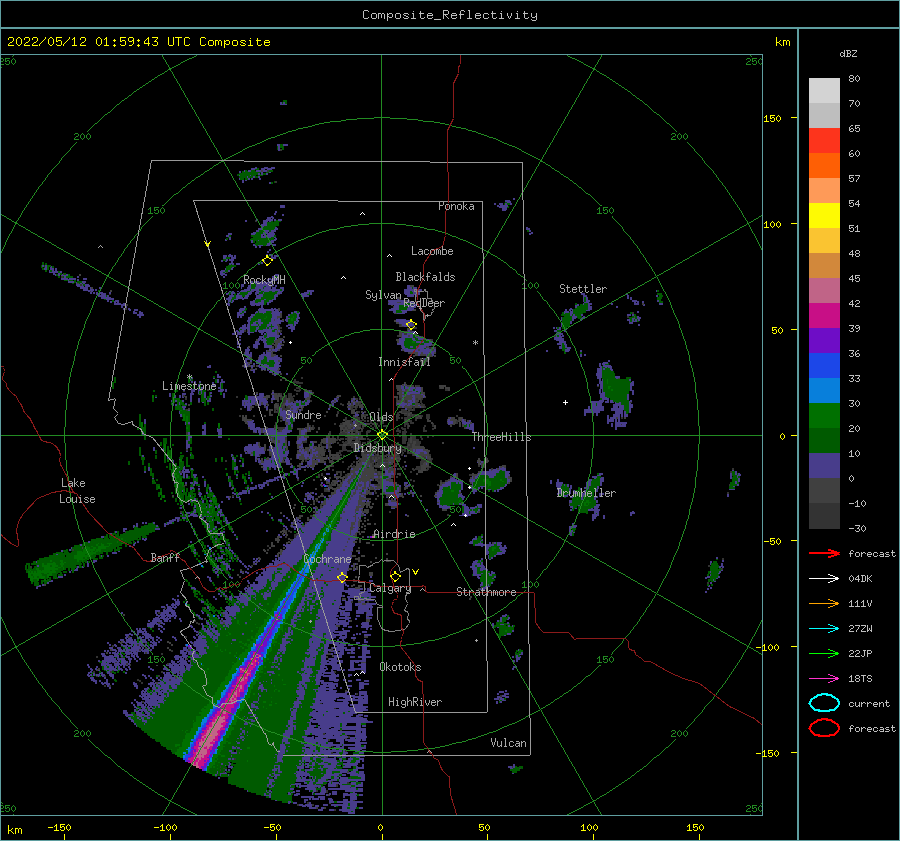Select the 51 dBZ yellow color swatch
900x841 pixels.
coord(824,216)
